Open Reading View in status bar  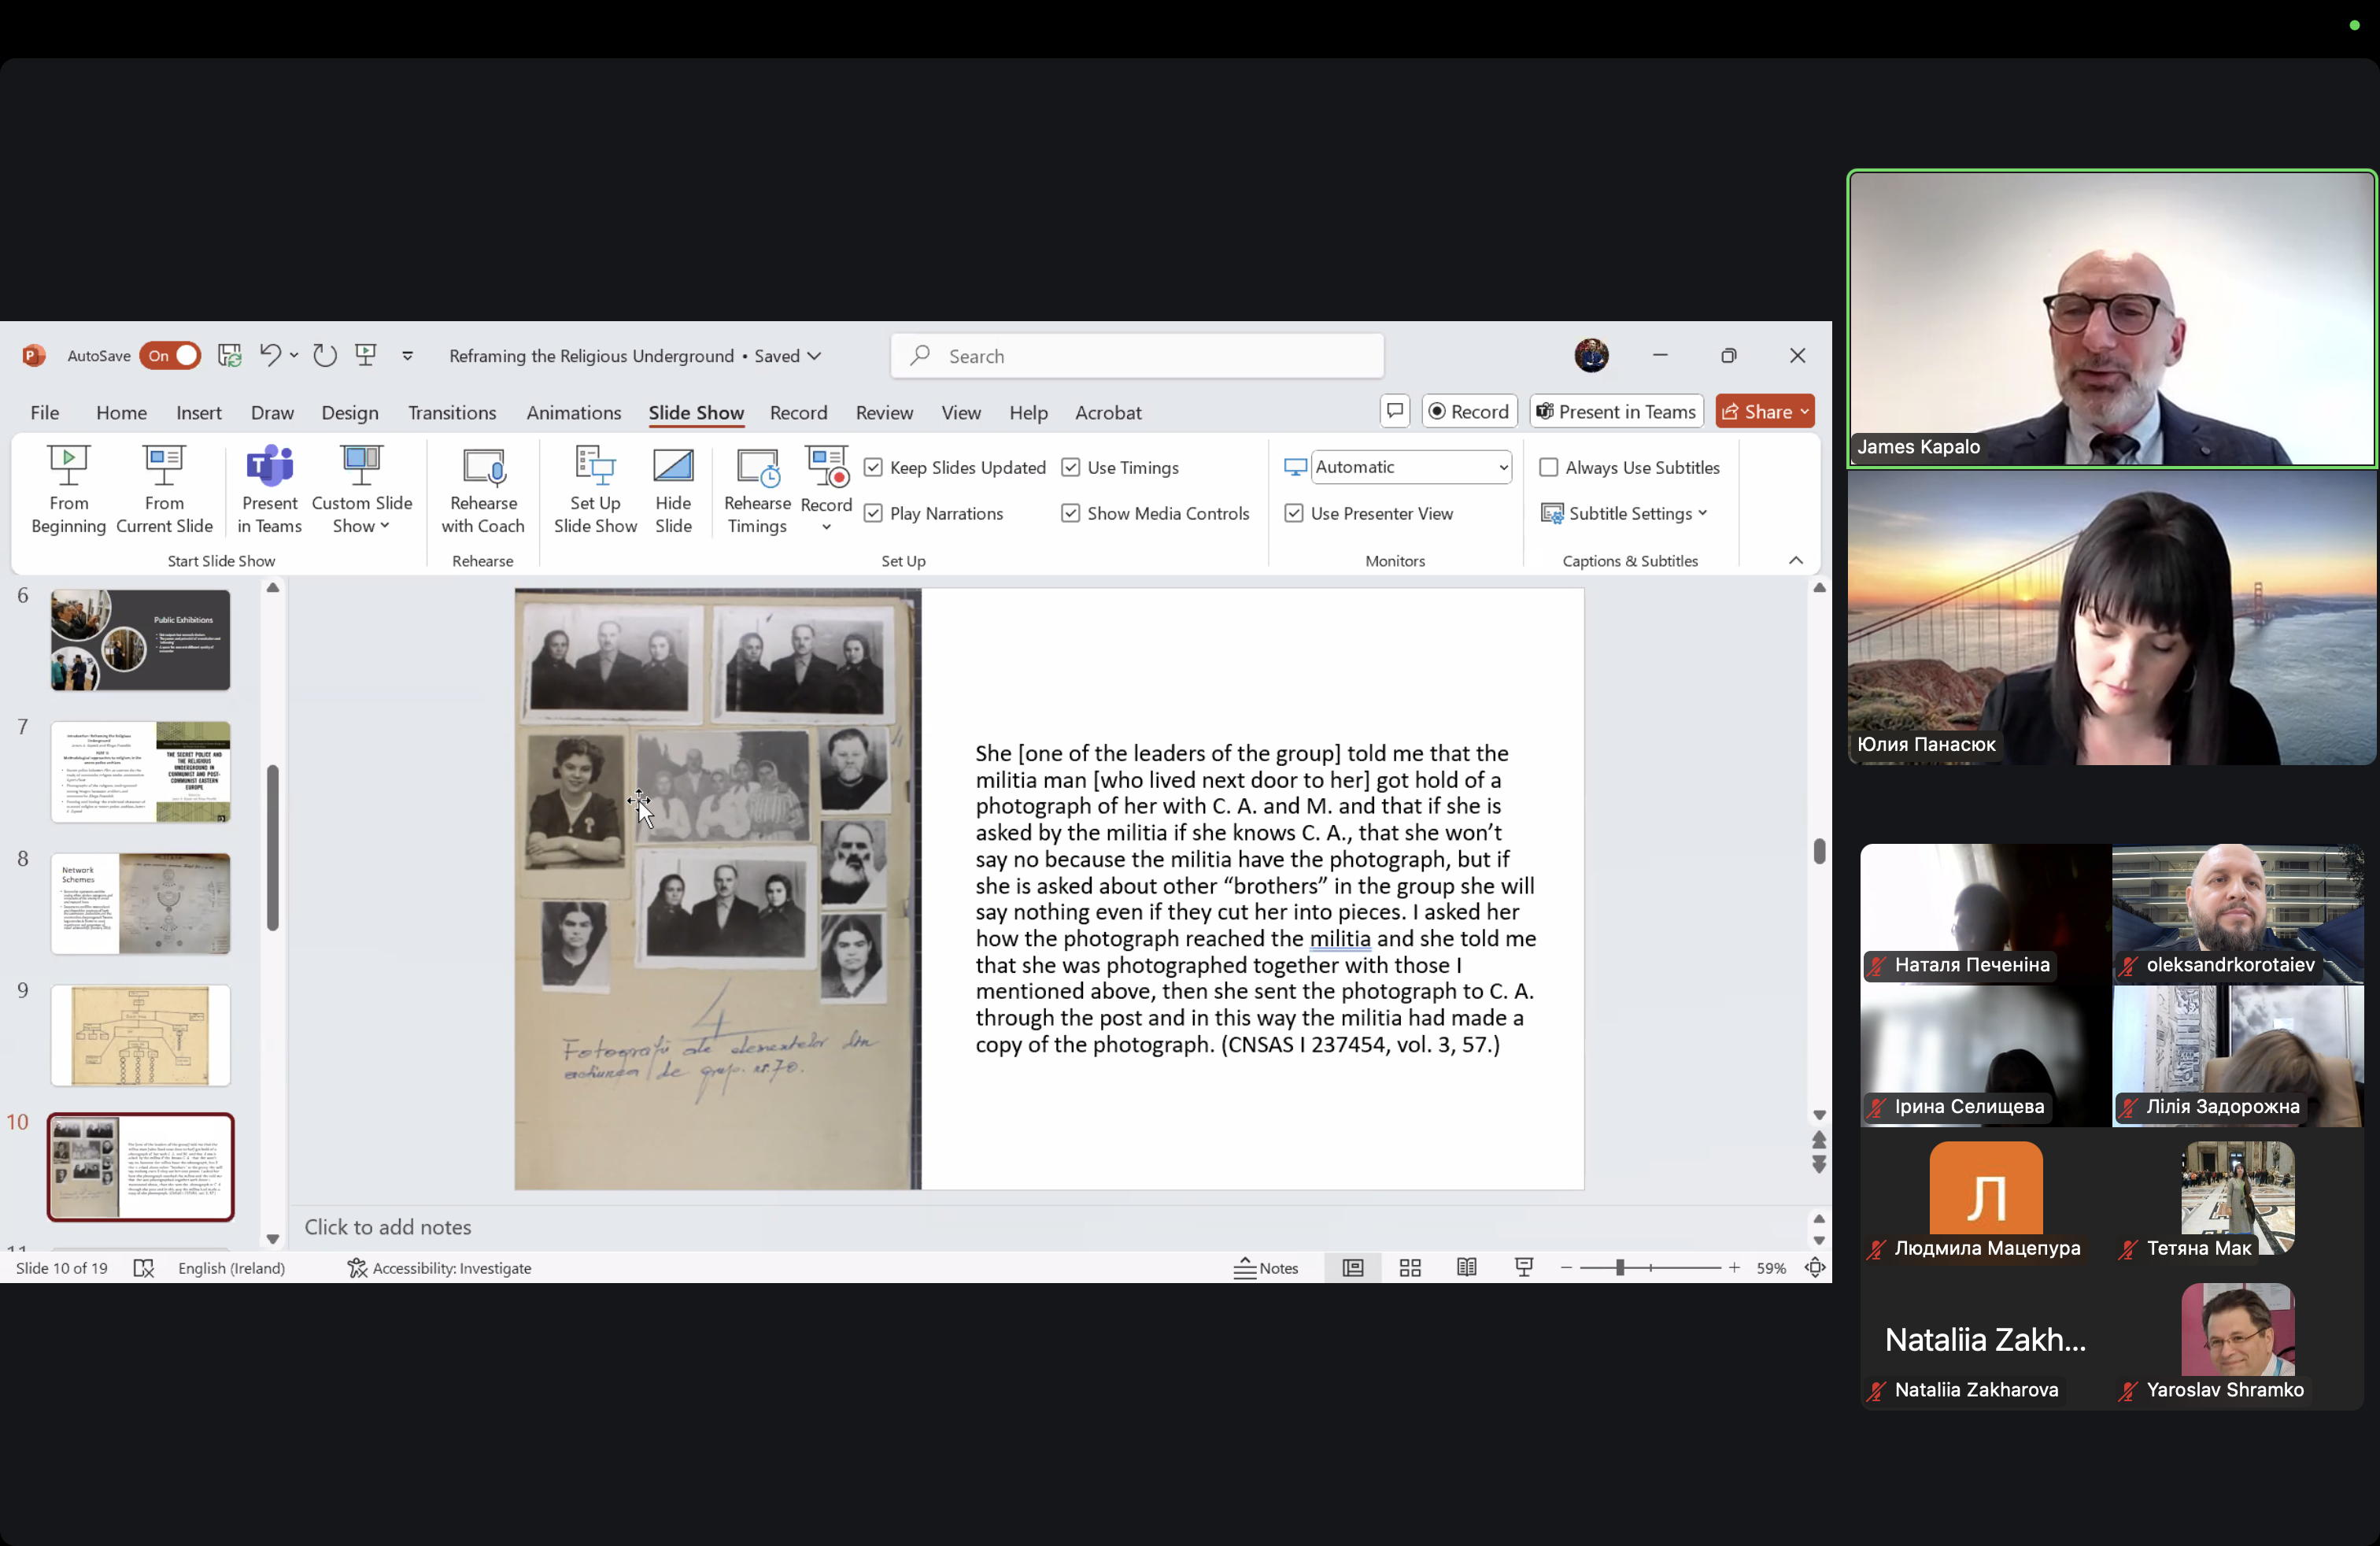pos(1466,1268)
